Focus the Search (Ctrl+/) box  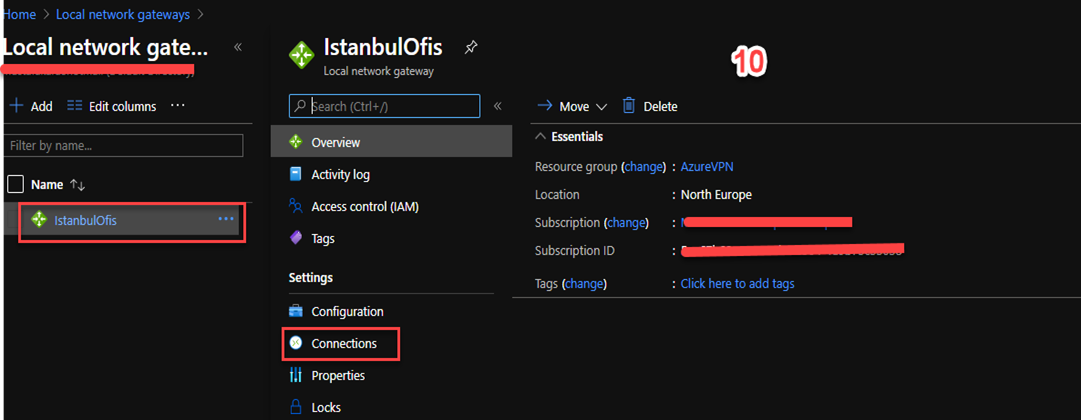(x=385, y=106)
